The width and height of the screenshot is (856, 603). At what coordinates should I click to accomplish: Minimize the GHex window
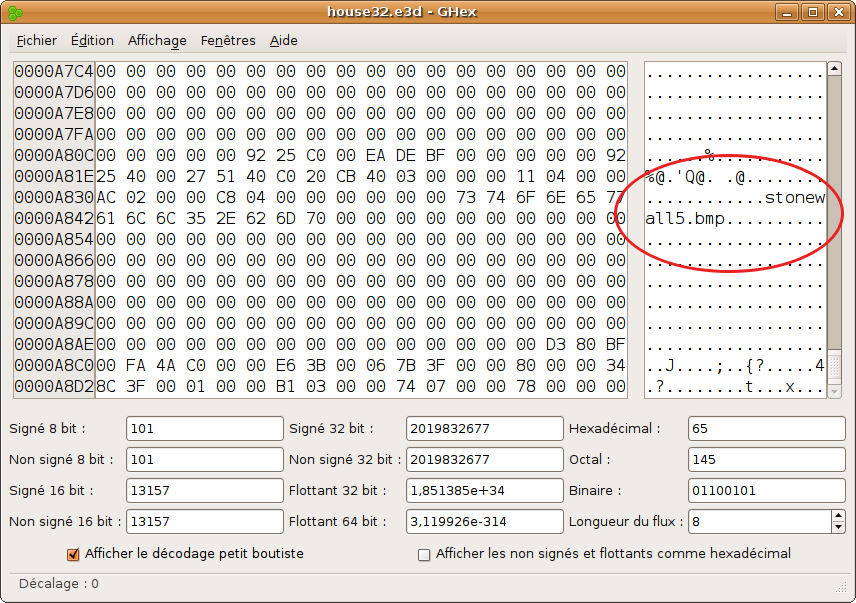787,12
